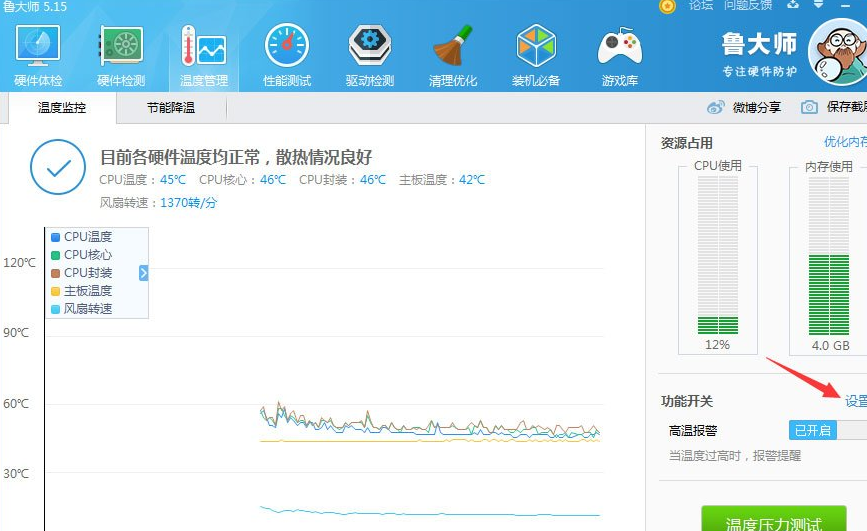Switch to the 温度监控 tab
The image size is (867, 531).
(x=62, y=108)
